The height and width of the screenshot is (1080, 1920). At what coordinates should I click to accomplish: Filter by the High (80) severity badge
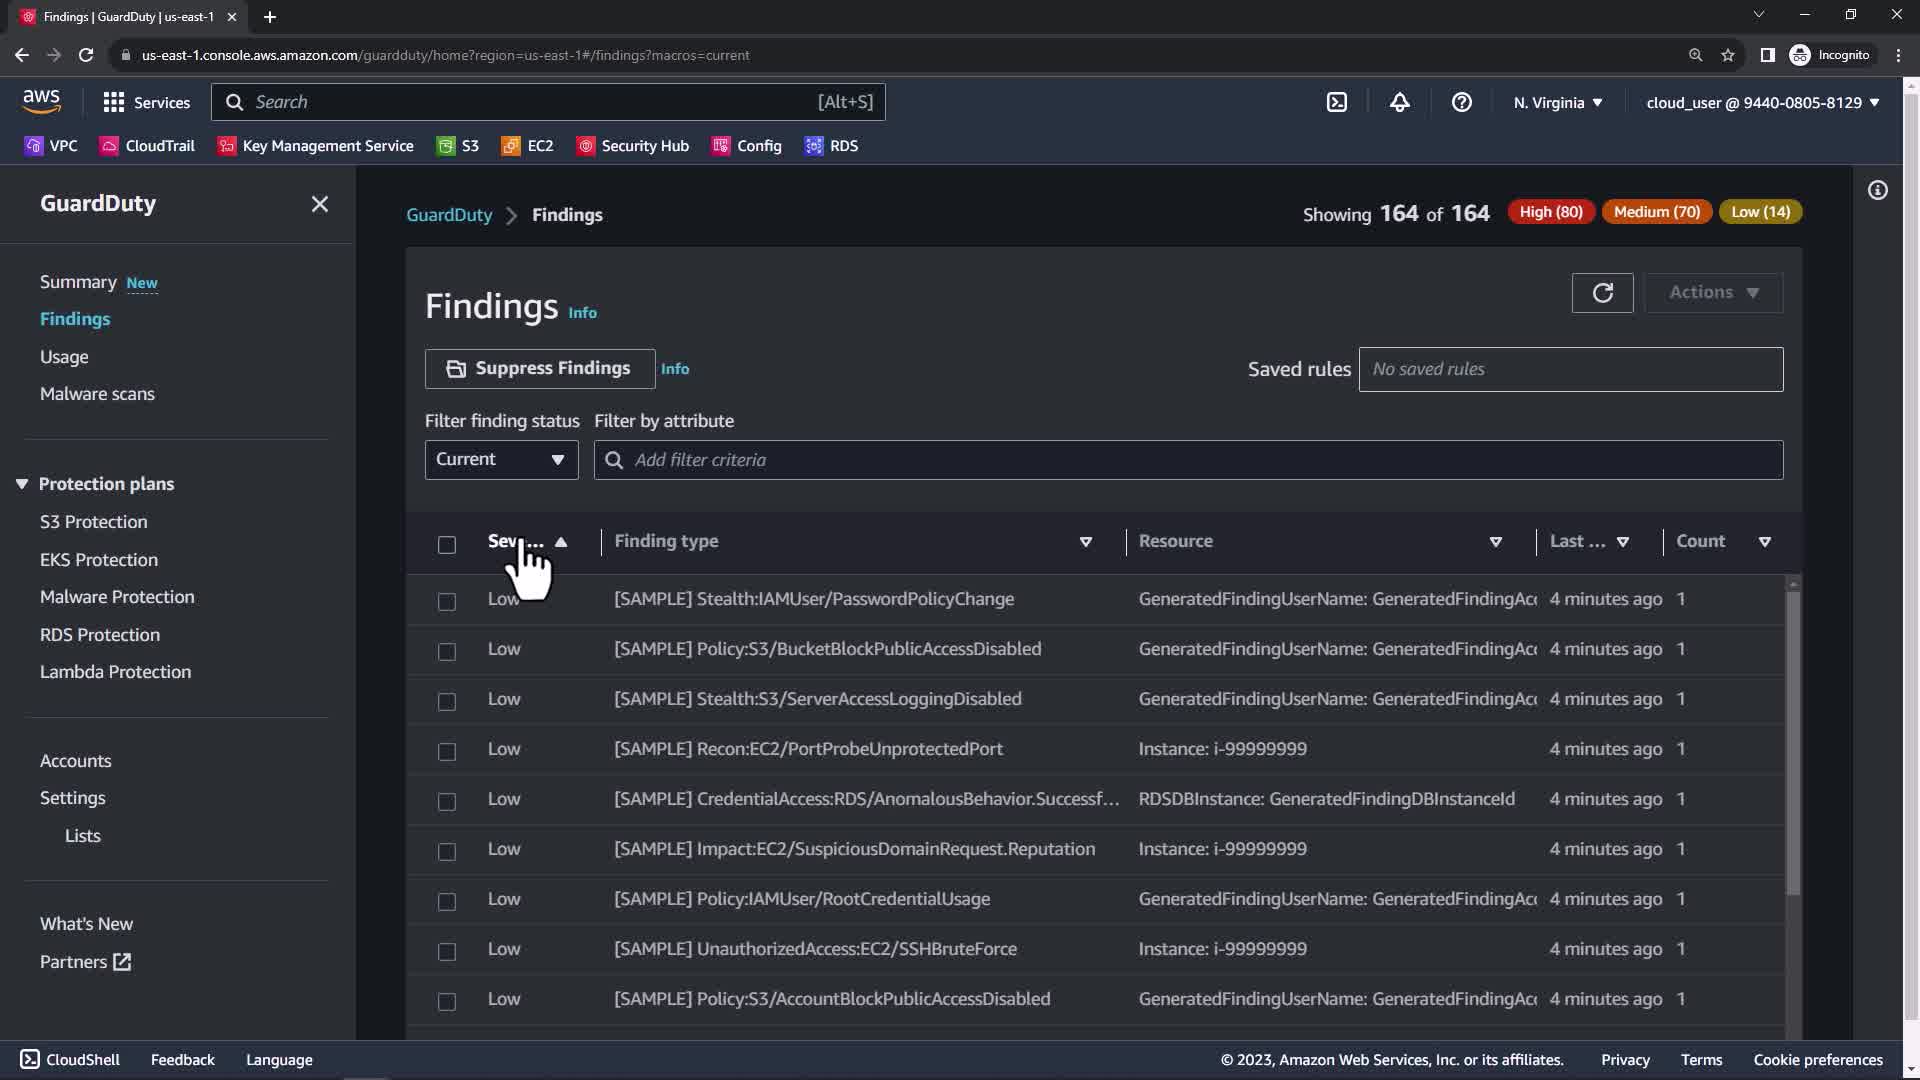pos(1550,212)
